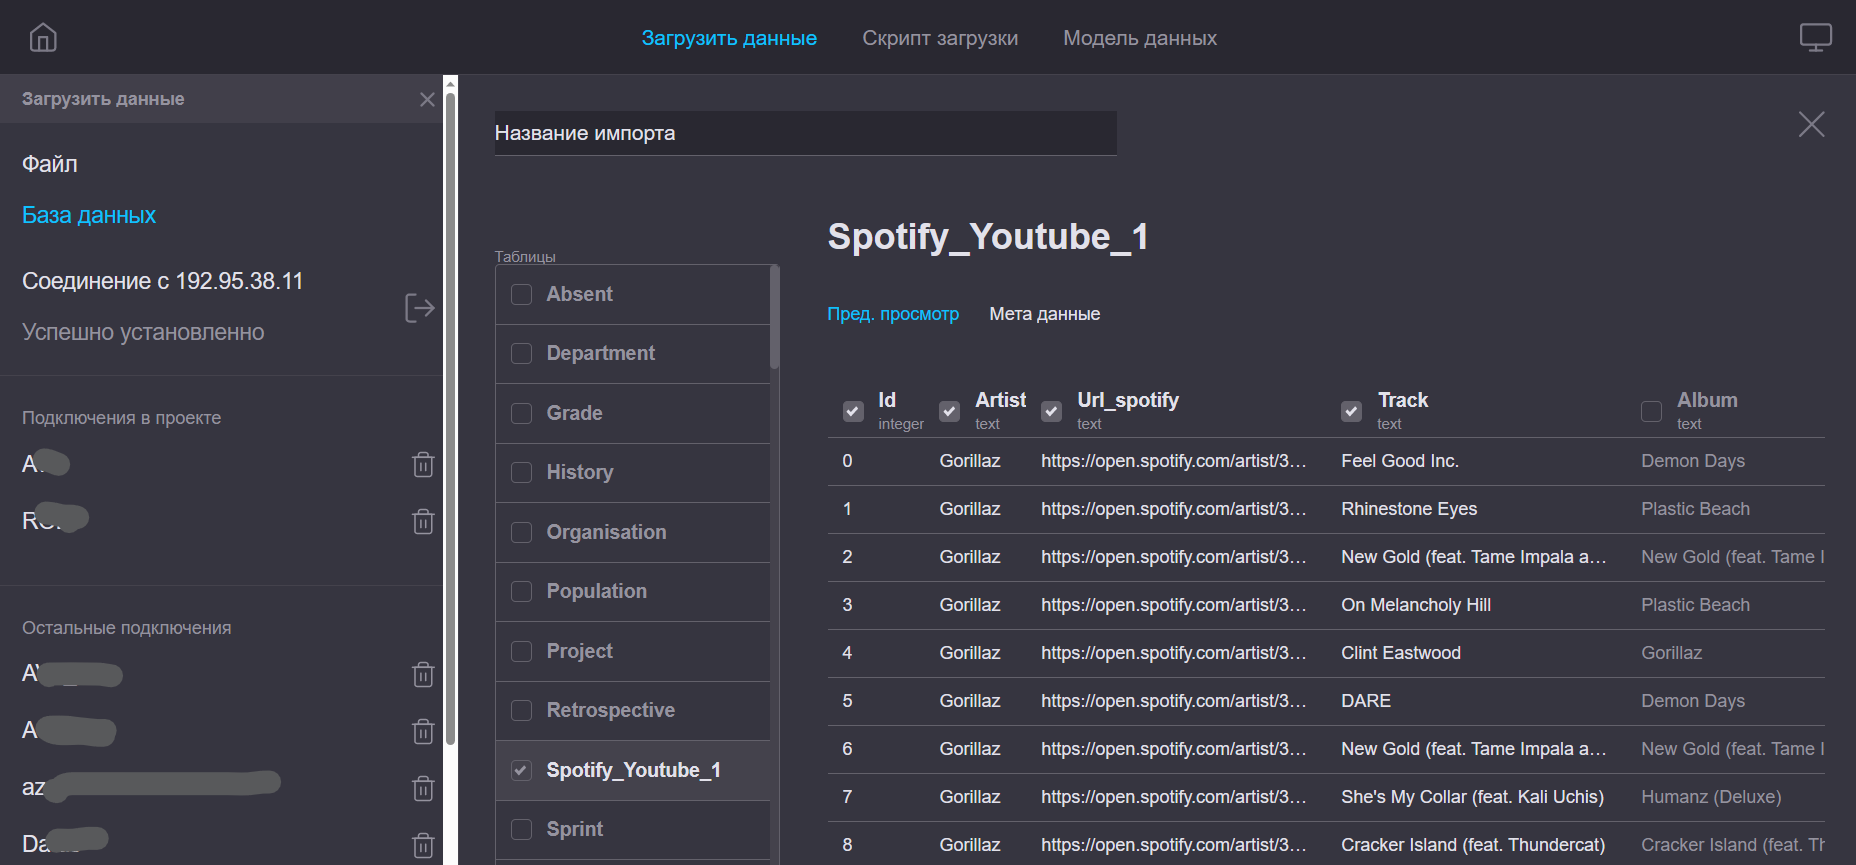
Task: Check the Project table checkbox
Action: 521,651
